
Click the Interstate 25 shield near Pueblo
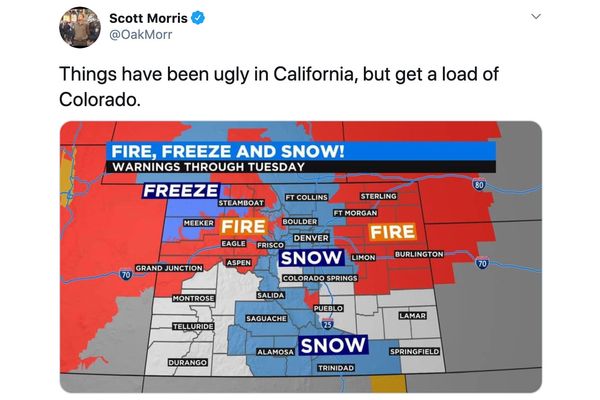pos(328,324)
